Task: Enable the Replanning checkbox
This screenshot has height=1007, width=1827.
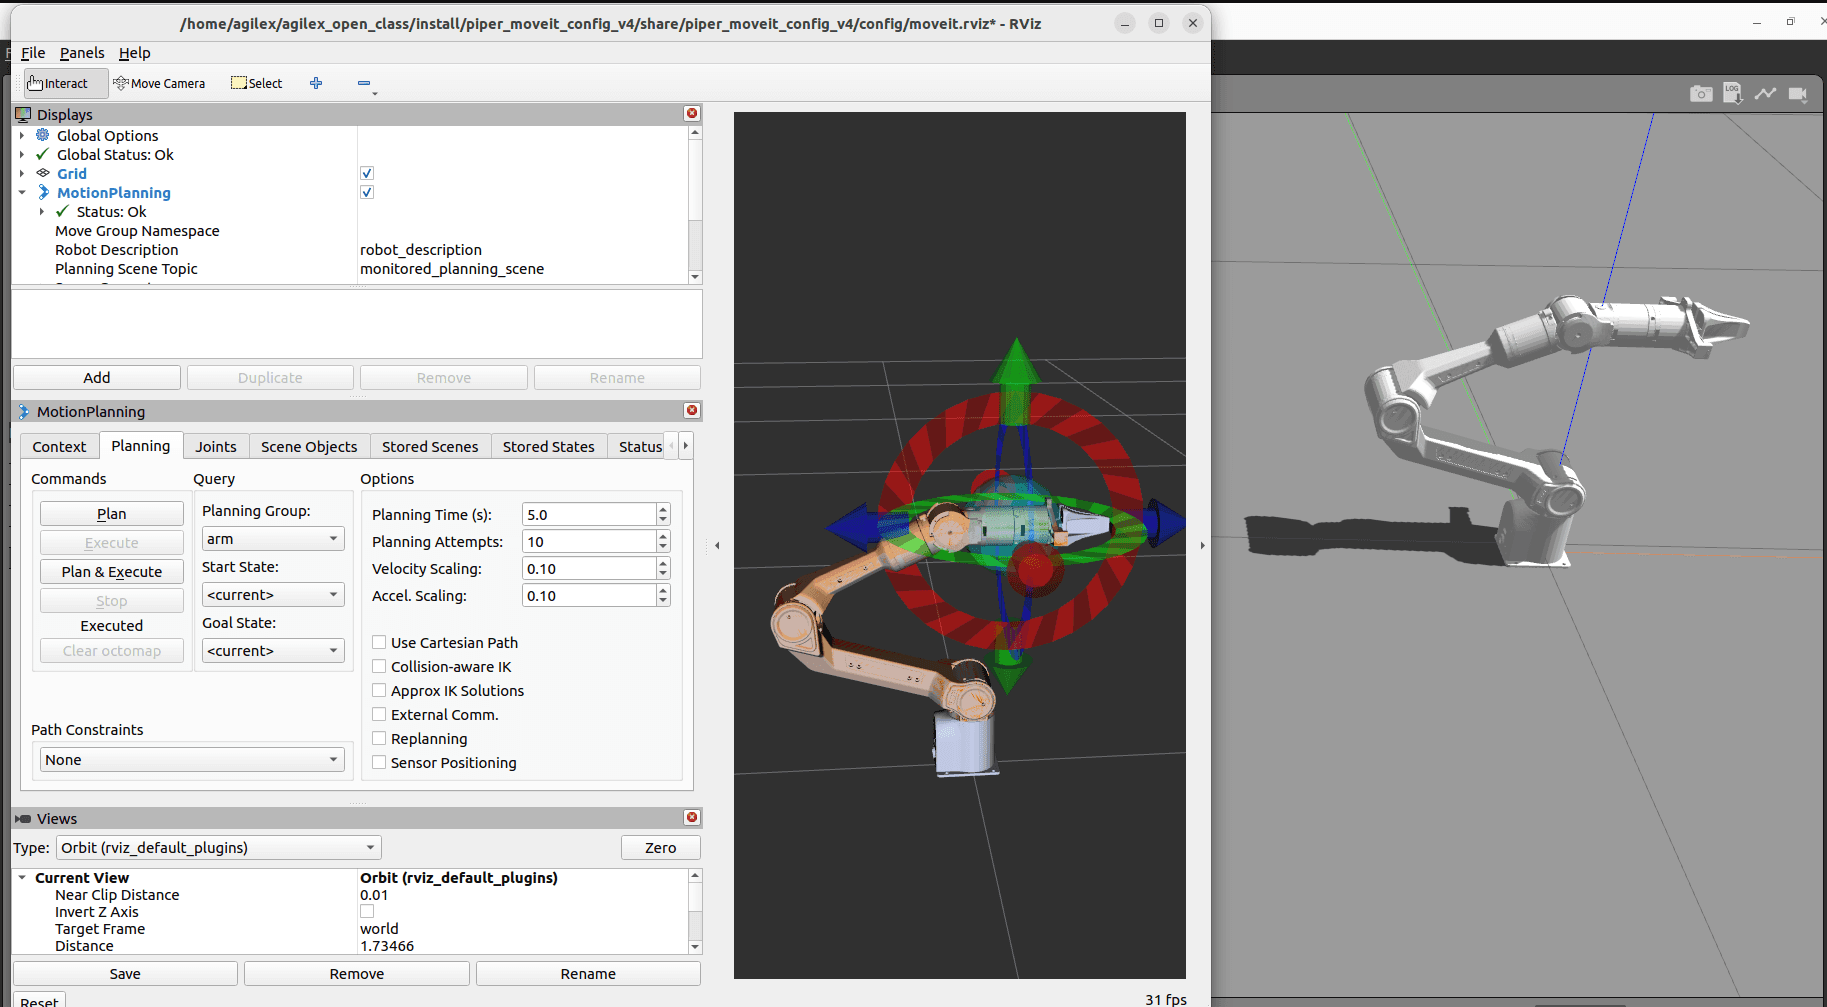Action: pyautogui.click(x=379, y=738)
